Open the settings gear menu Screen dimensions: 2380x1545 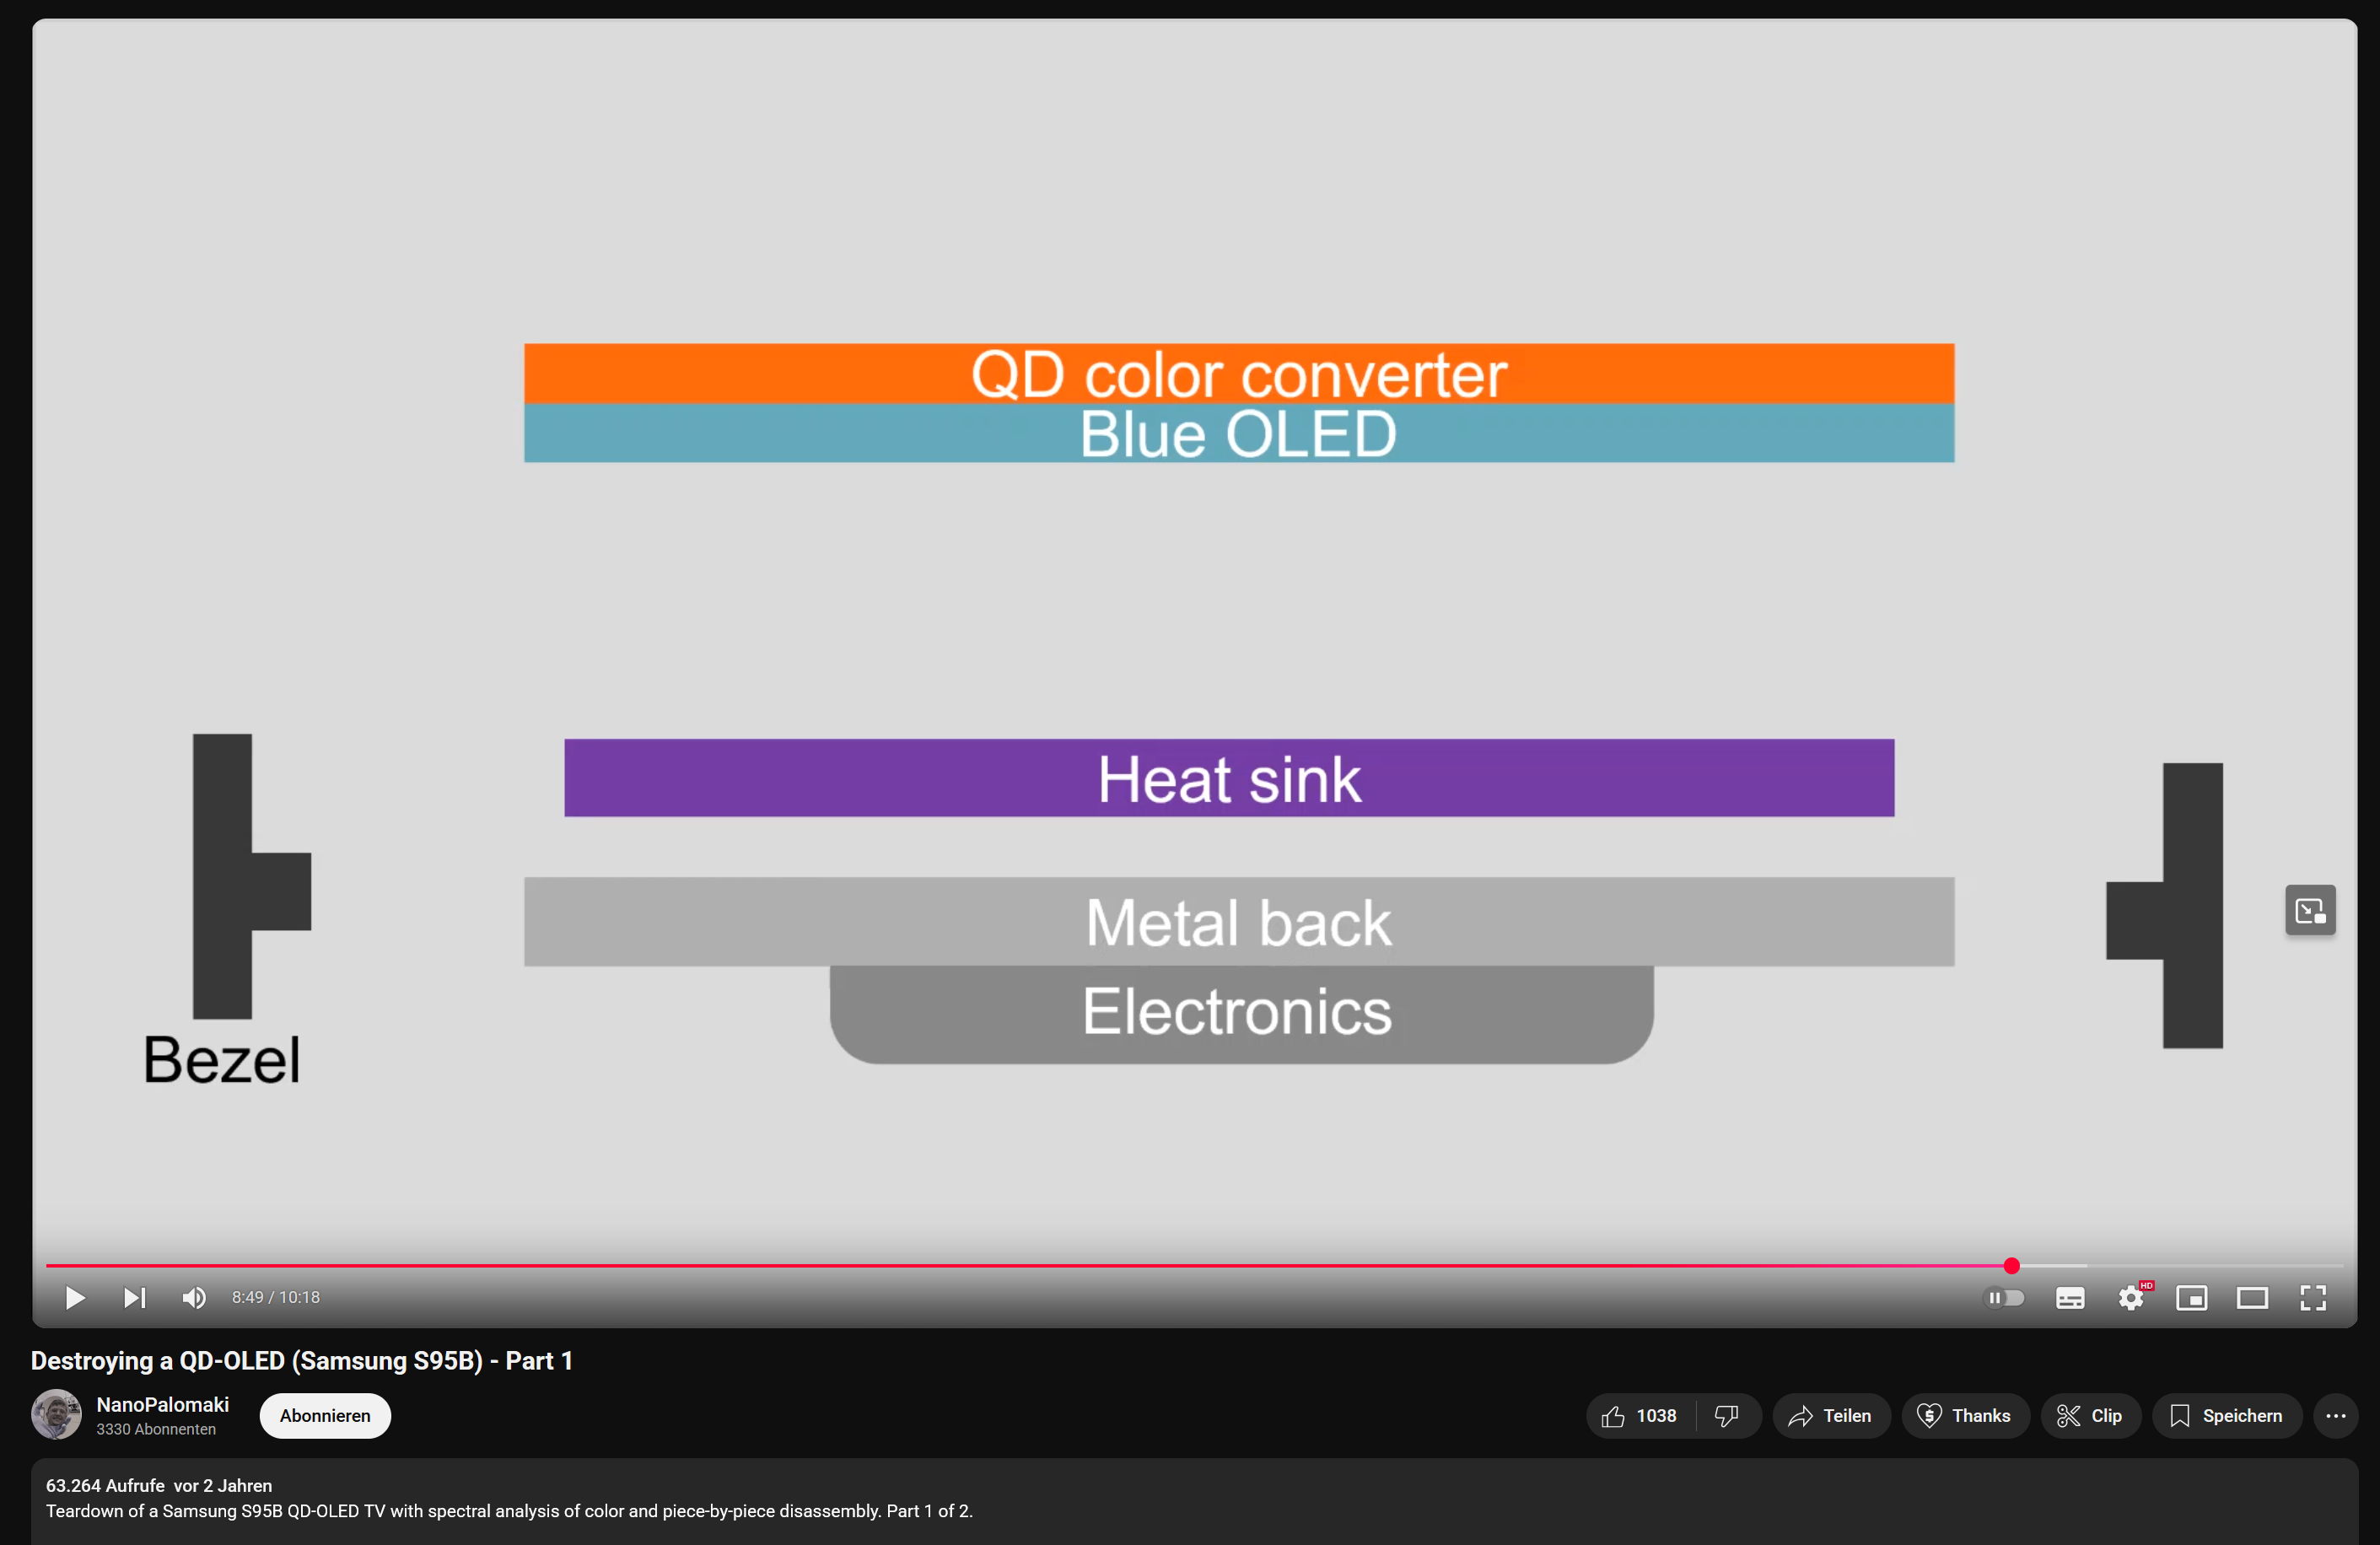click(x=2130, y=1298)
